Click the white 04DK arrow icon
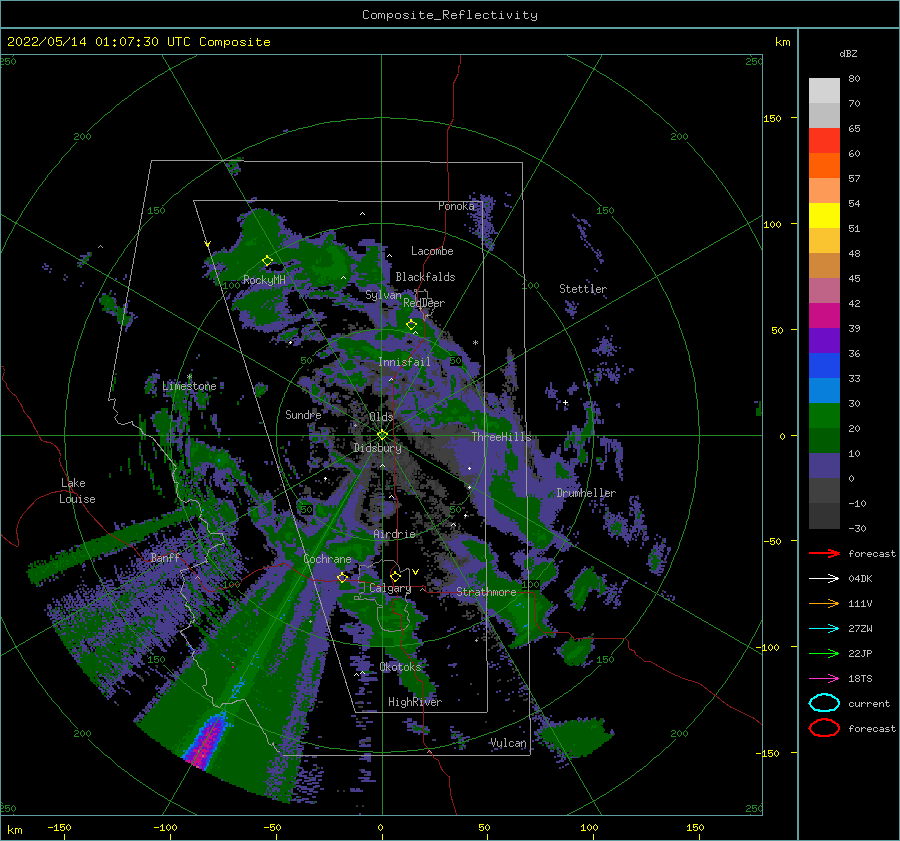The height and width of the screenshot is (841, 900). 824,579
